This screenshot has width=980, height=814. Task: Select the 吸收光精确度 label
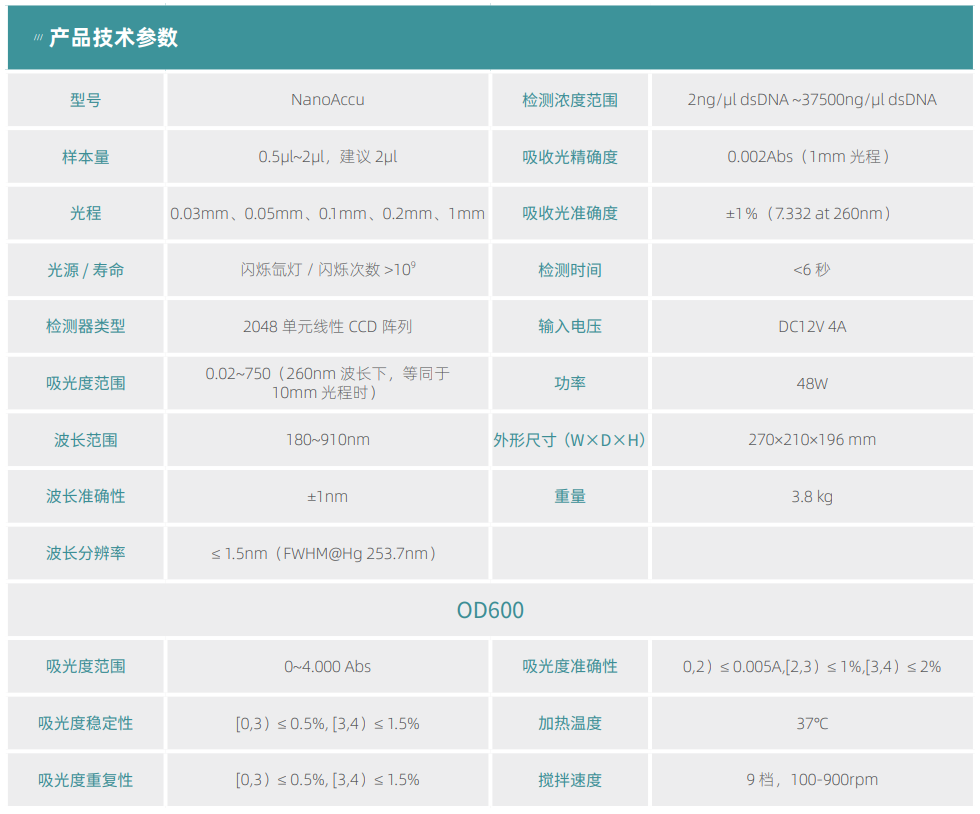570,157
